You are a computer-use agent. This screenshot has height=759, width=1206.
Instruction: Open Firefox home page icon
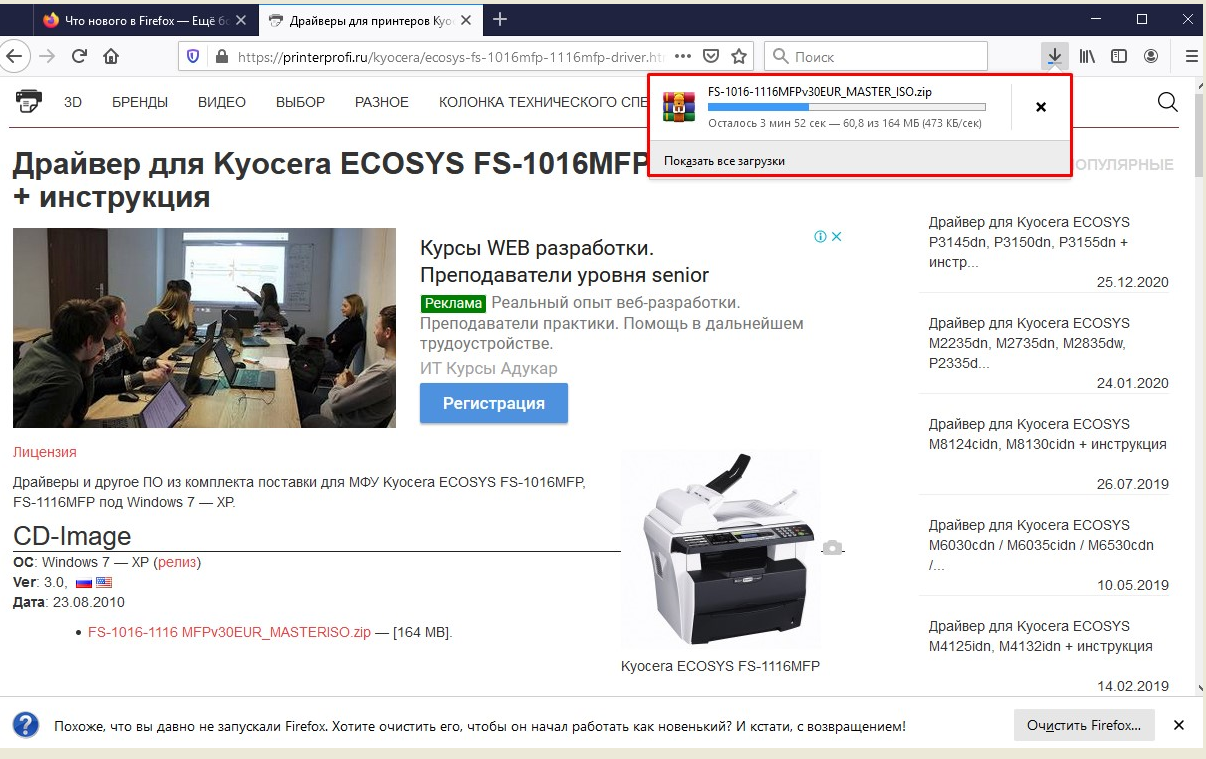(x=111, y=57)
